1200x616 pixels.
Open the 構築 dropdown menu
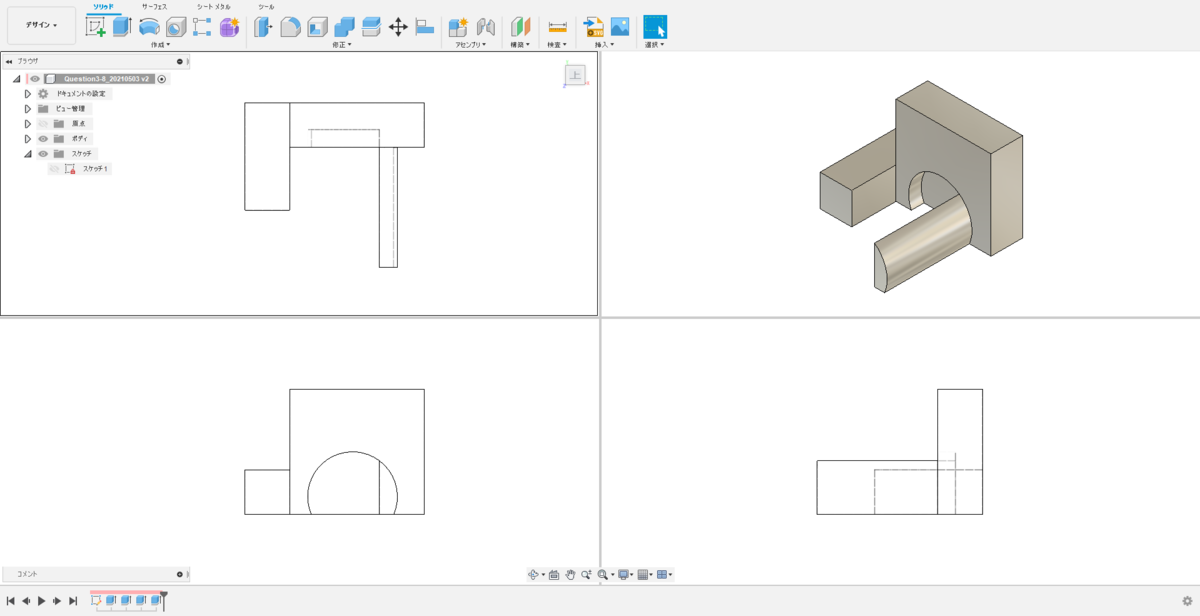(520, 45)
